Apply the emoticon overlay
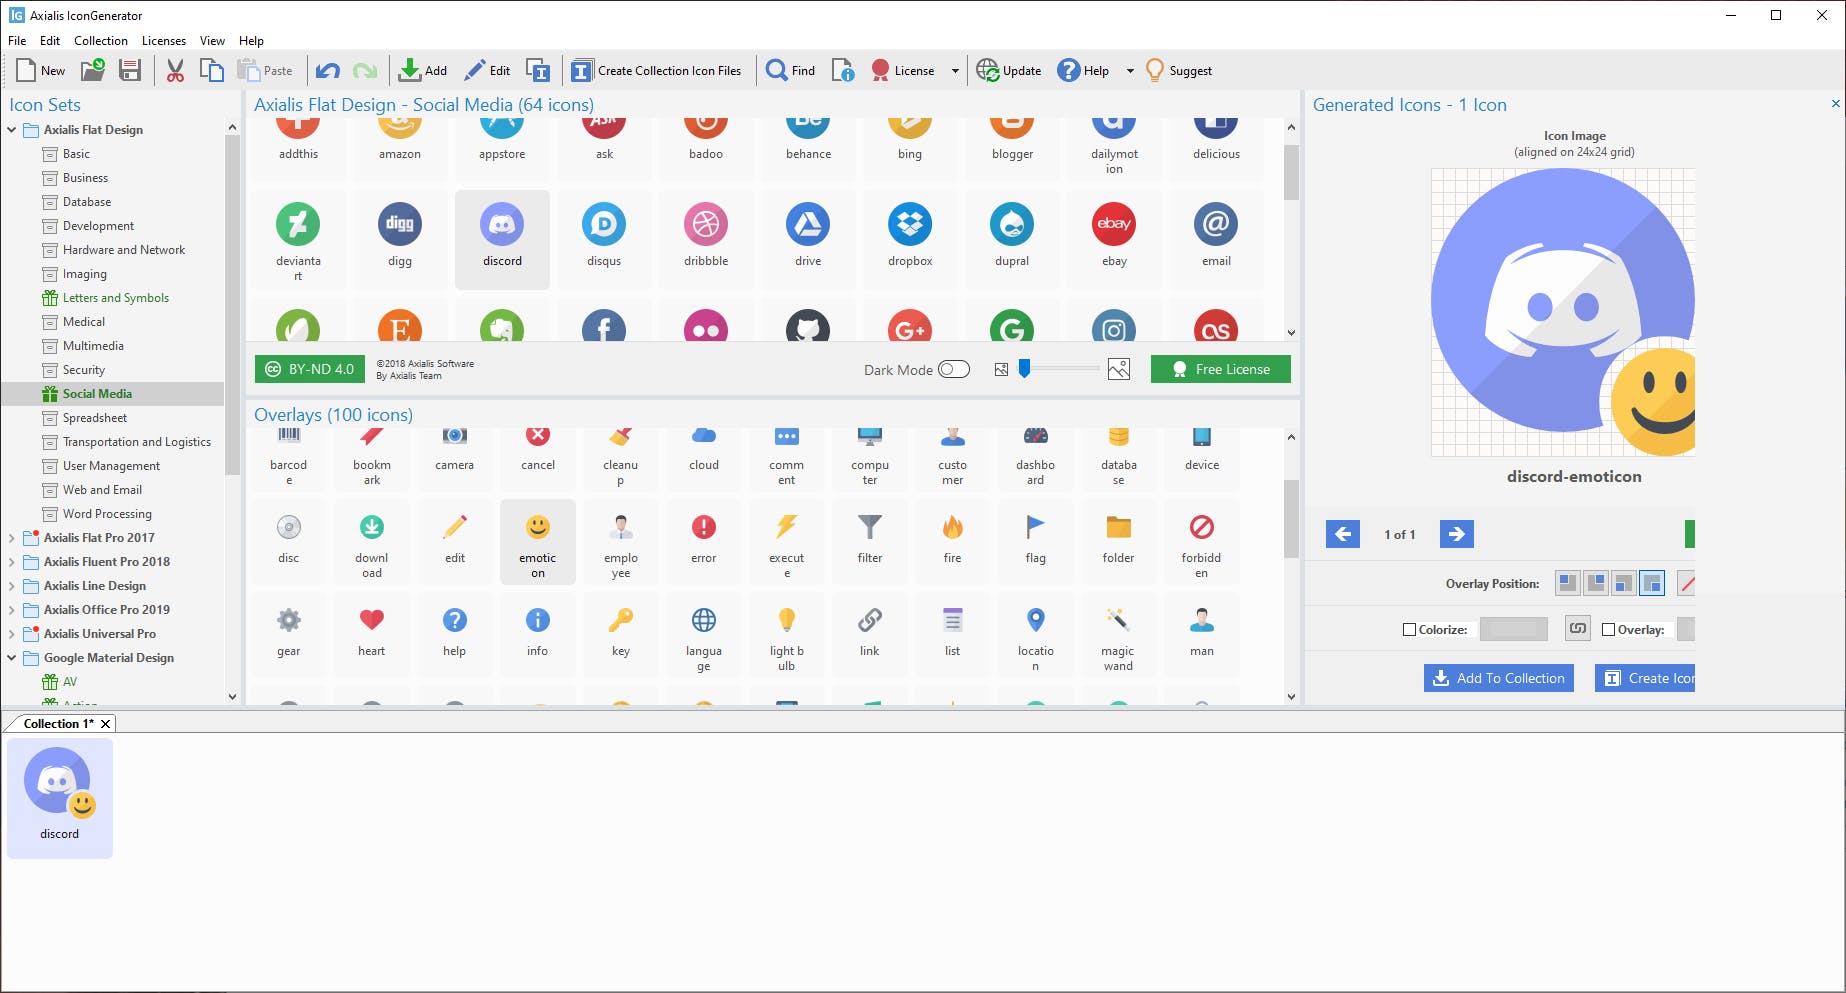1846x993 pixels. (538, 542)
